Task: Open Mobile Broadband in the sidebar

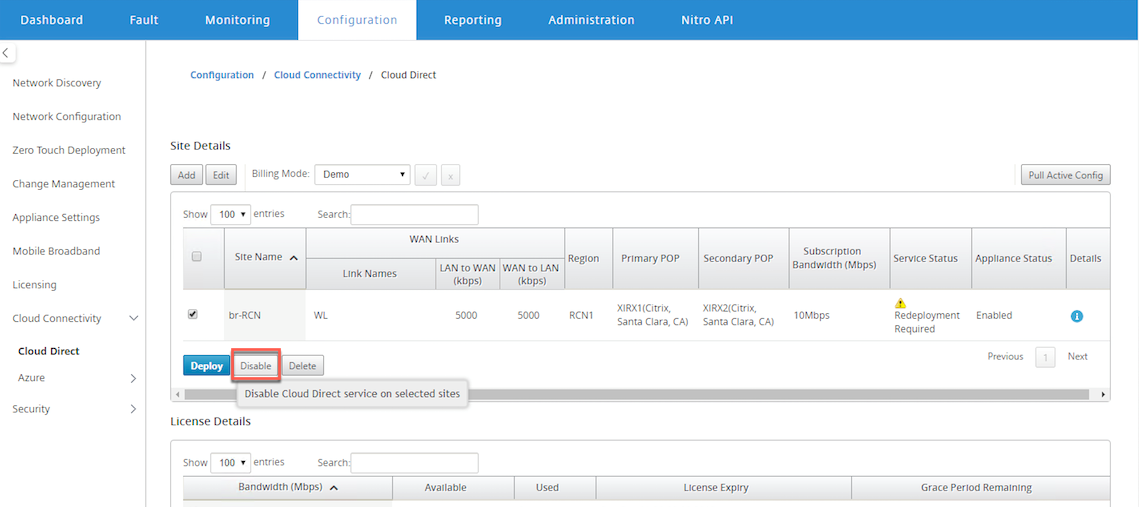Action: (56, 251)
